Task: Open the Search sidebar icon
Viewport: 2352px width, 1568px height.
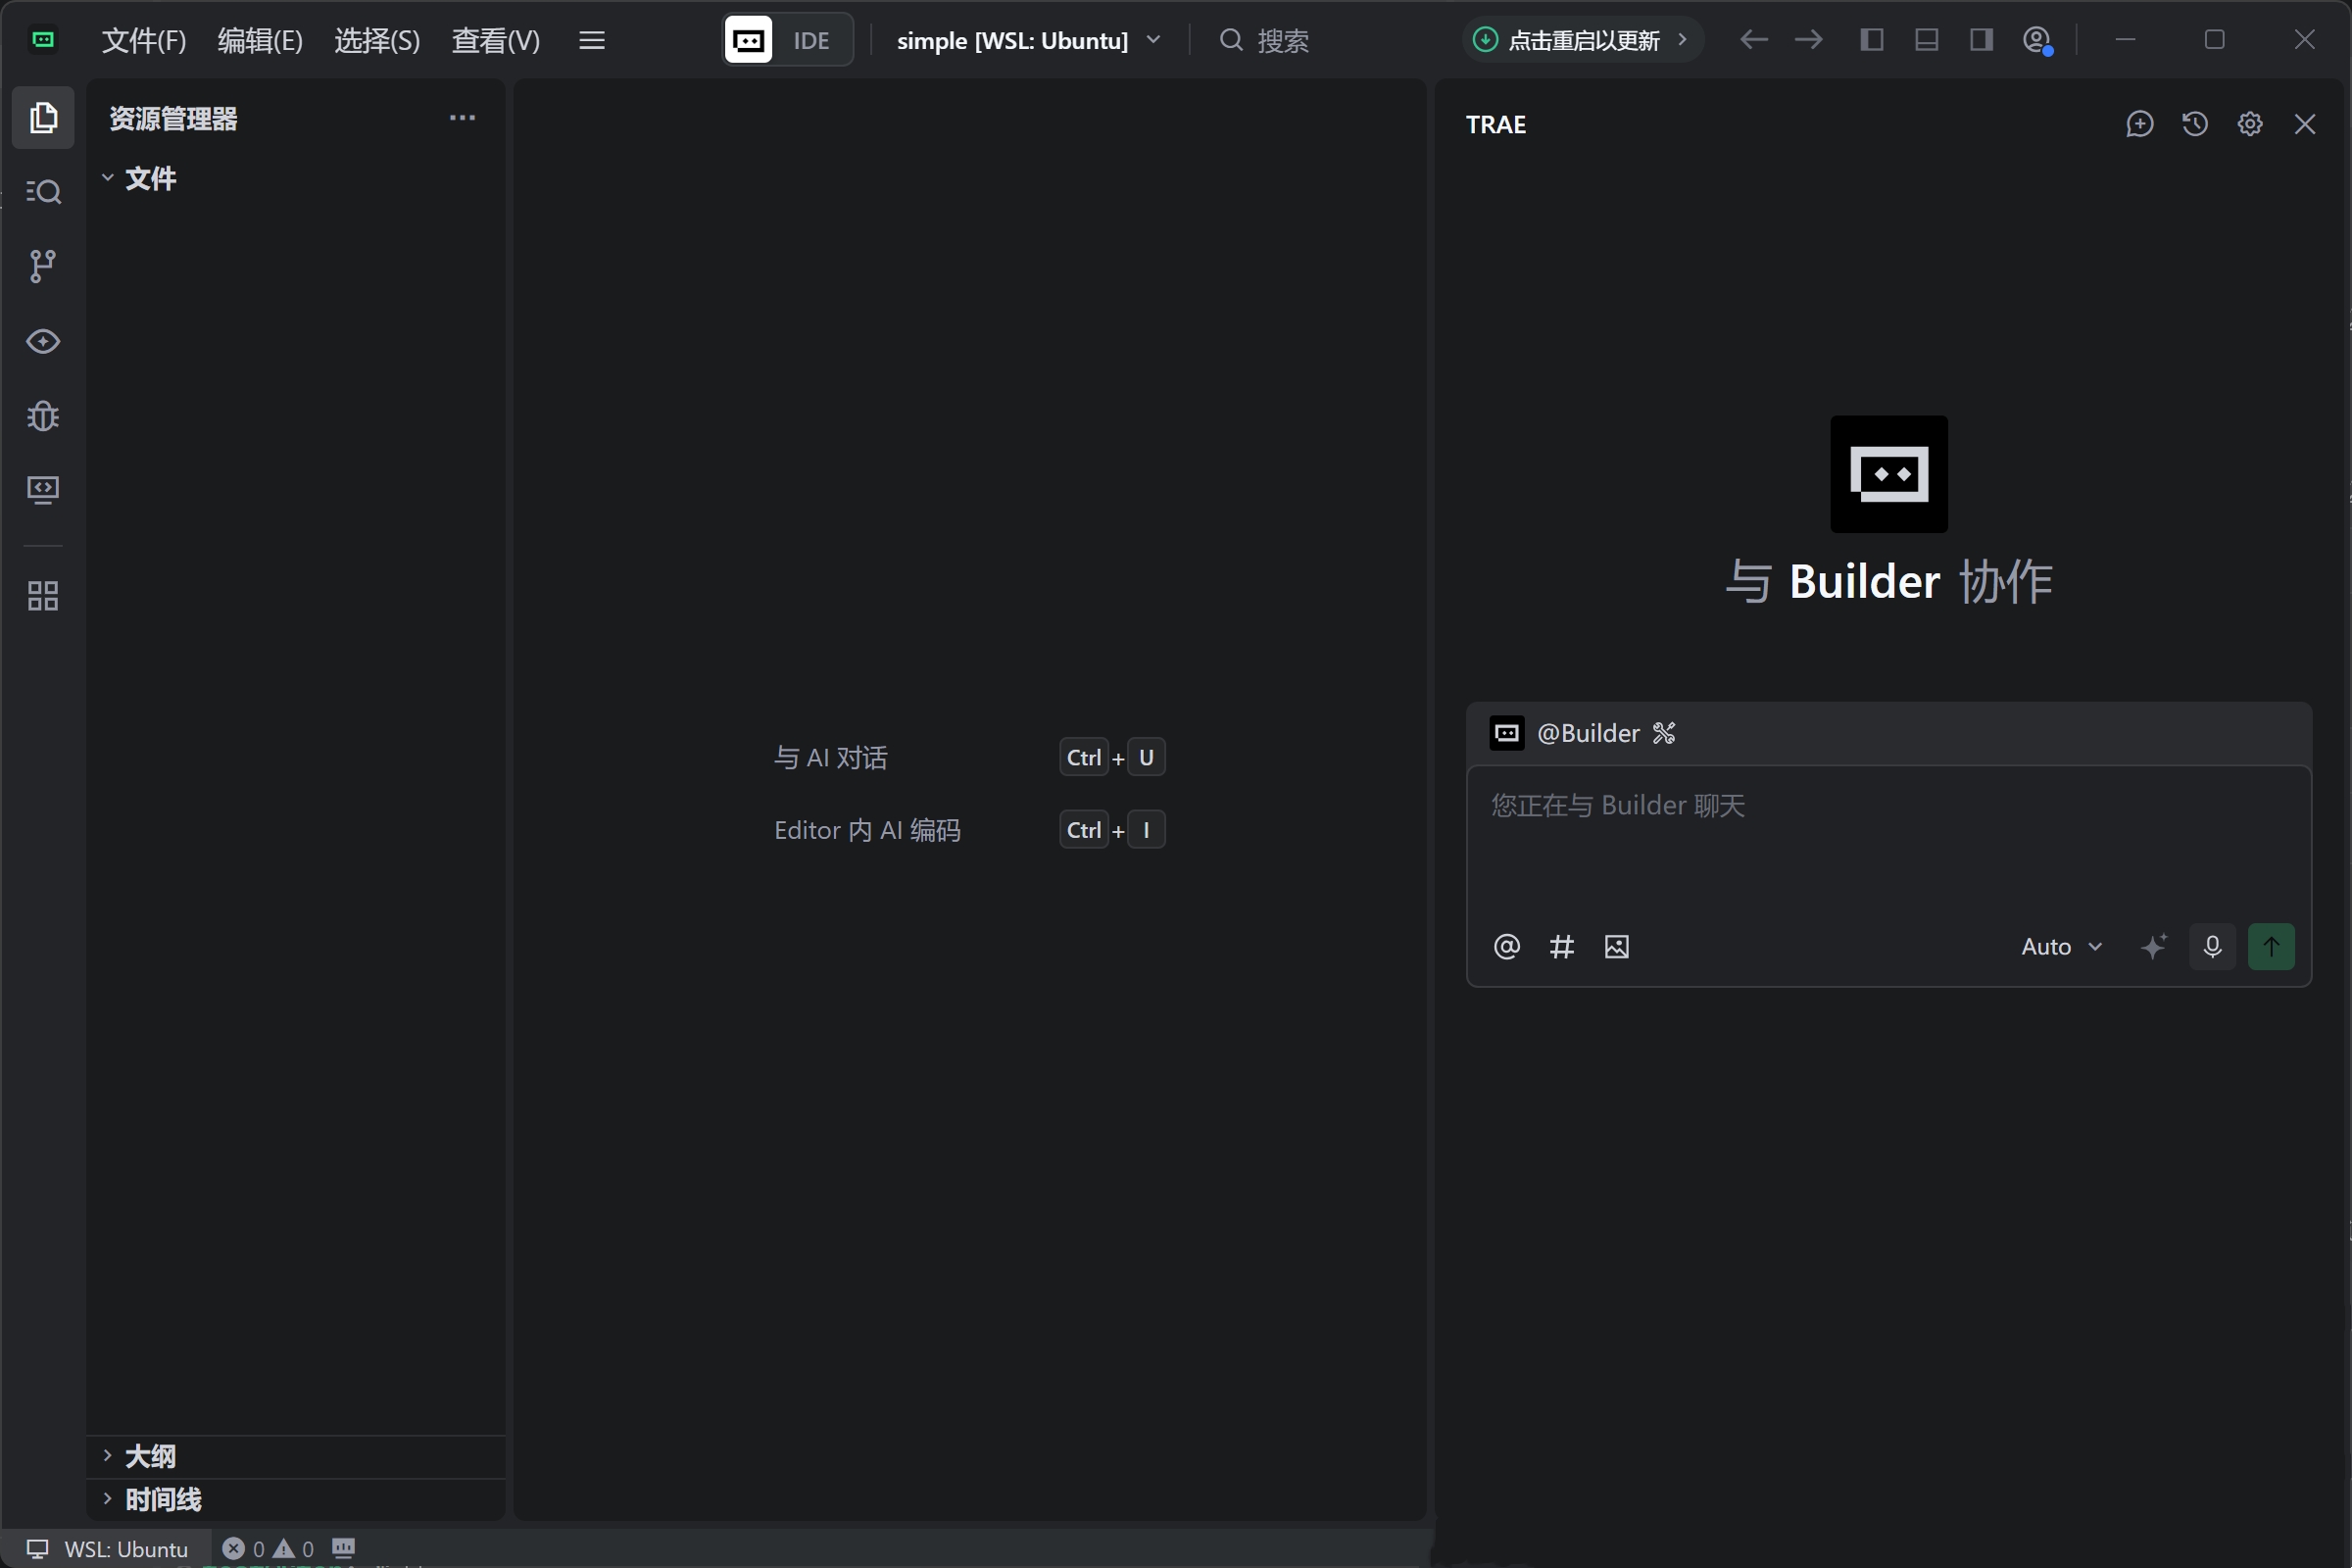Action: pos(43,191)
